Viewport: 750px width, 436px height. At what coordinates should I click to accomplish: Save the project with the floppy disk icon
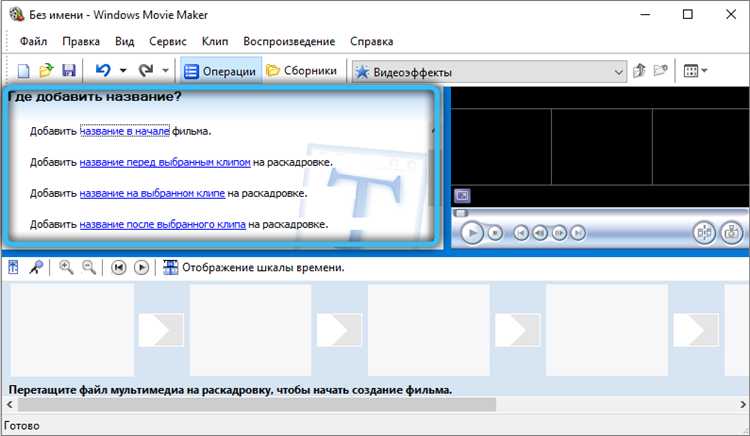pyautogui.click(x=69, y=71)
